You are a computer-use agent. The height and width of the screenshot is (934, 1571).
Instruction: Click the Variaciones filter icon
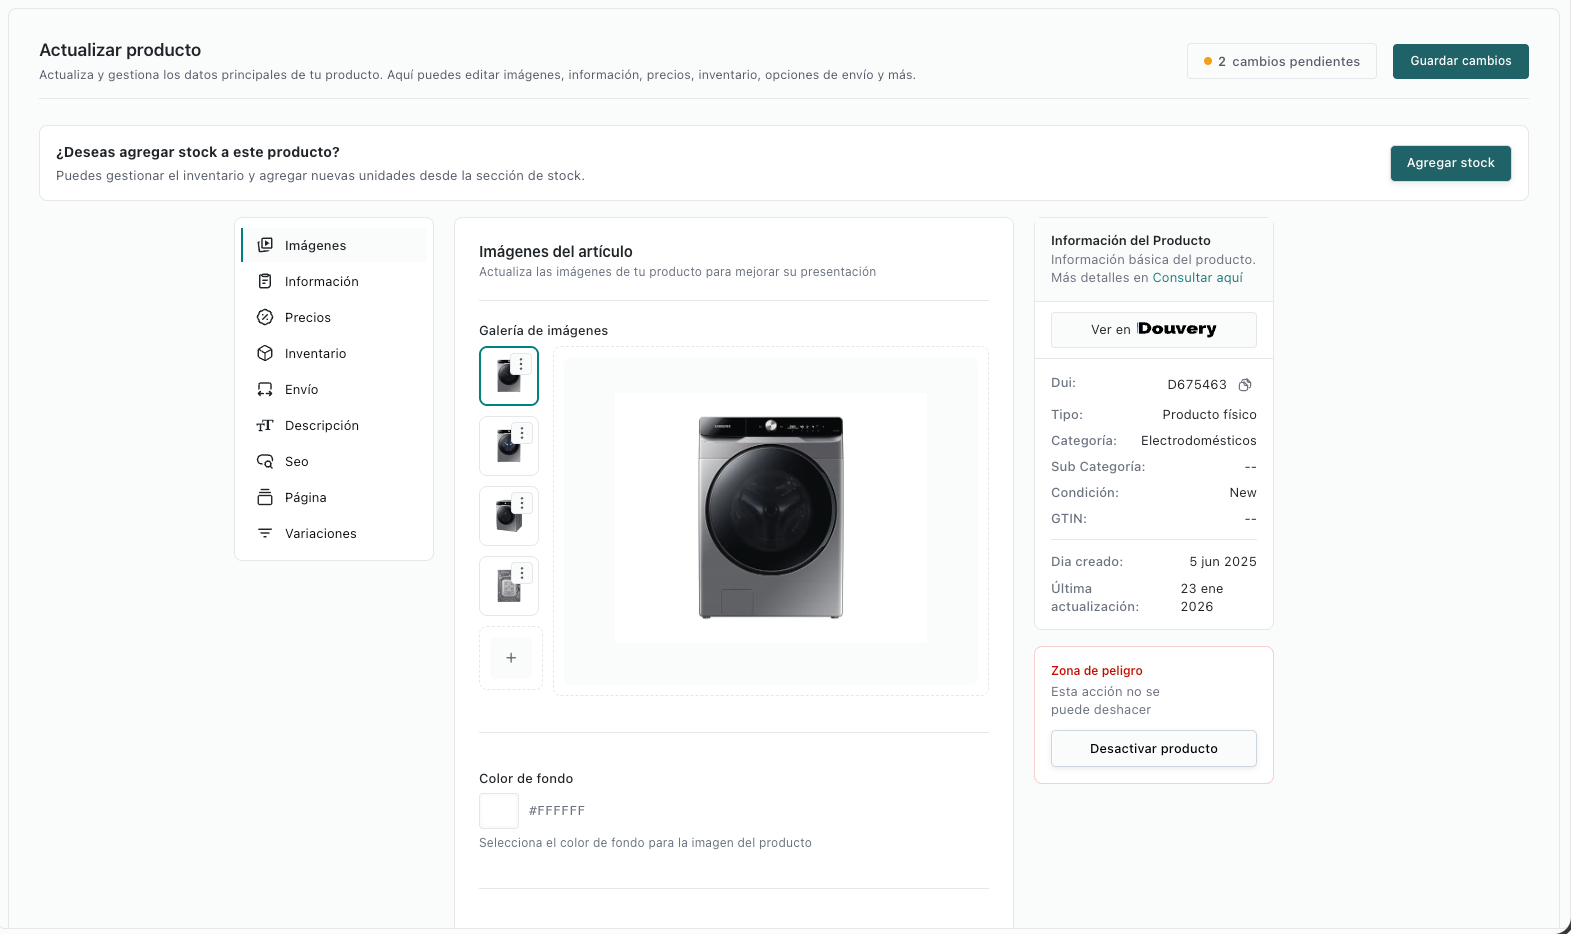265,533
